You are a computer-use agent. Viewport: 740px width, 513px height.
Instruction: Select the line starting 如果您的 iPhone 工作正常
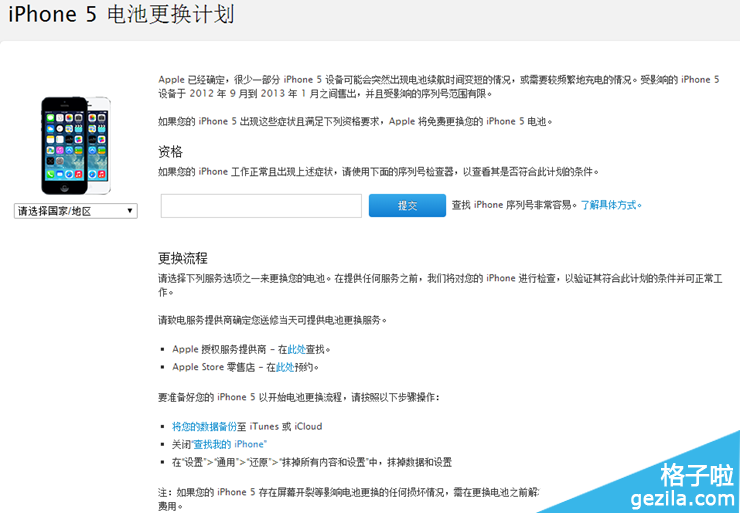[378, 172]
